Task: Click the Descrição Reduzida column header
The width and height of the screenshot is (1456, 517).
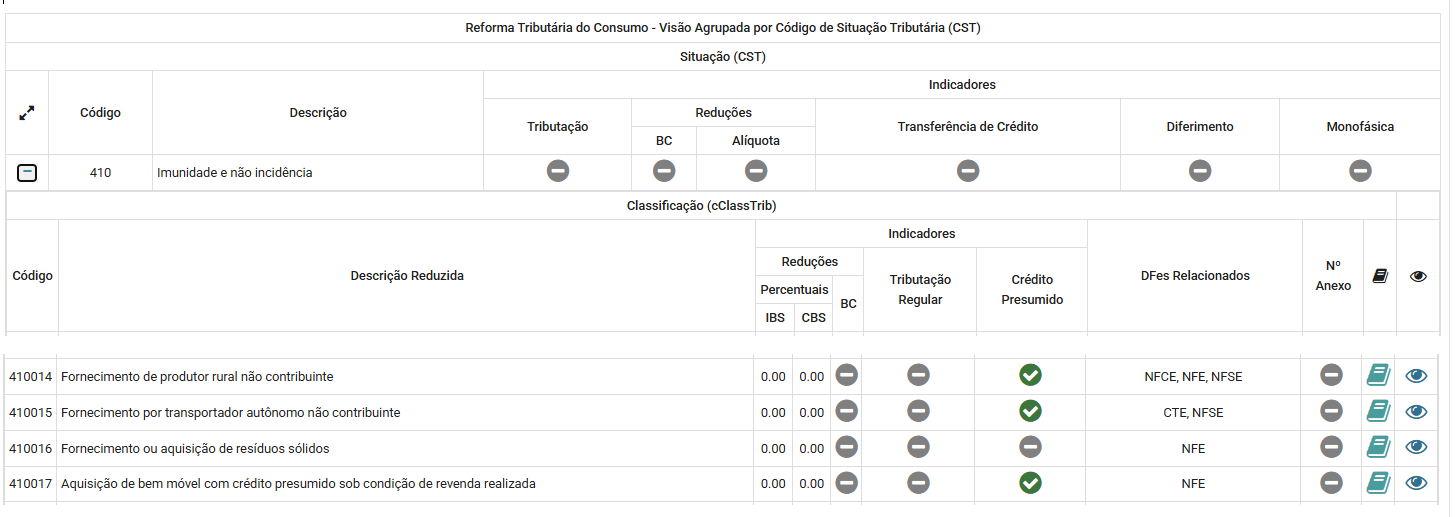Action: pyautogui.click(x=407, y=276)
